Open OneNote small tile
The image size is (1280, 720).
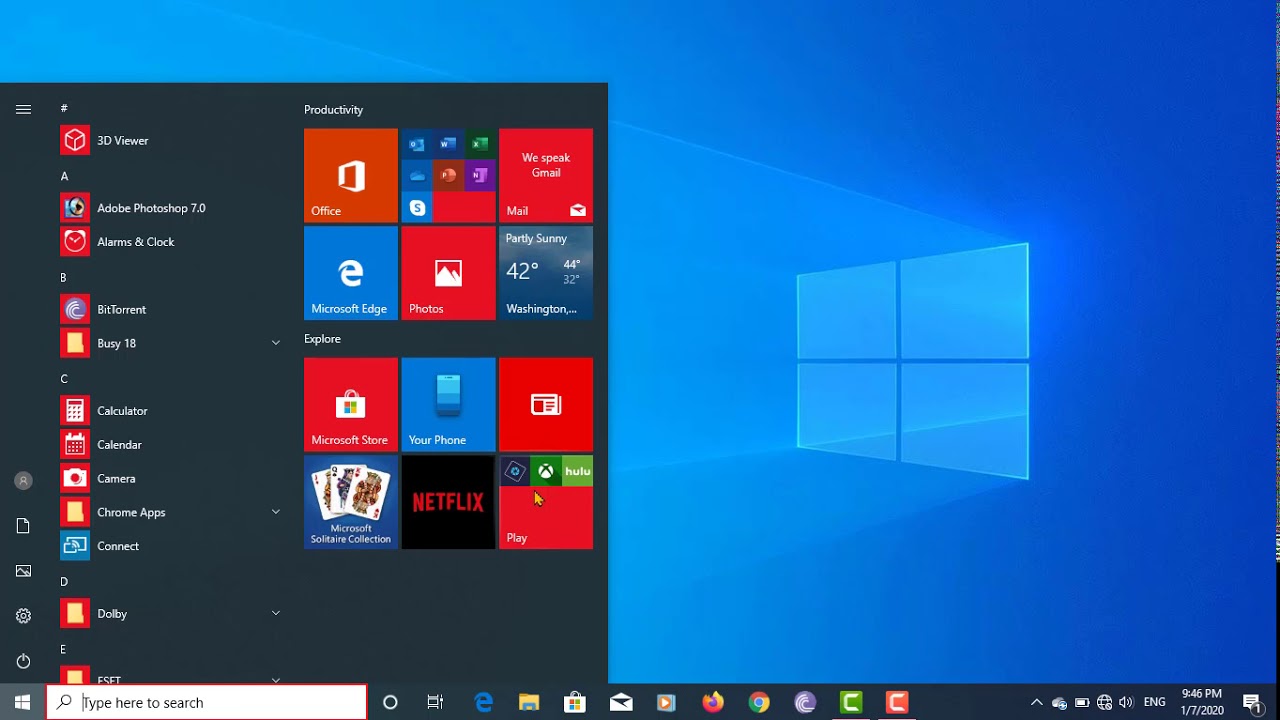480,176
